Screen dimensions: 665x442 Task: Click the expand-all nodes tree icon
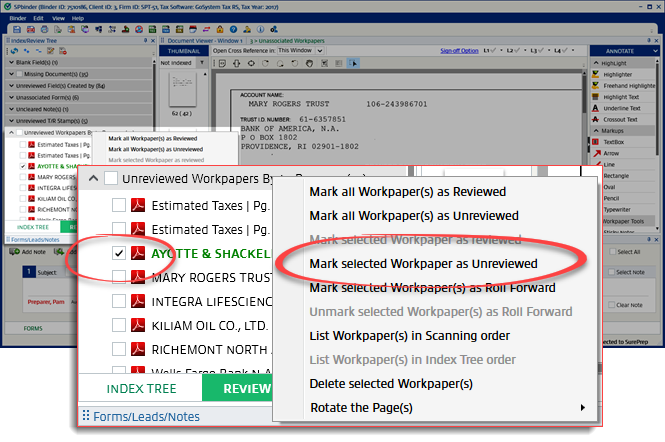click(x=26, y=51)
